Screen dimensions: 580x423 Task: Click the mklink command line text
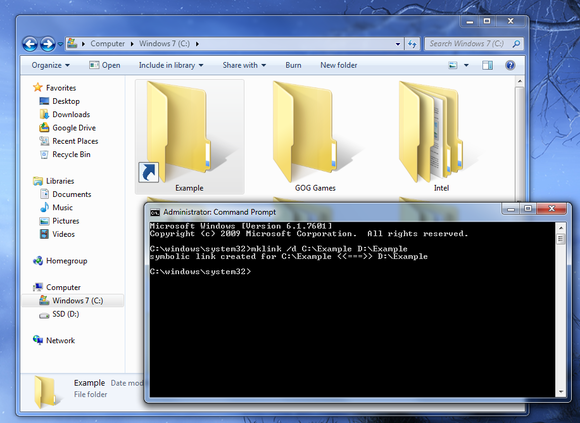(279, 249)
